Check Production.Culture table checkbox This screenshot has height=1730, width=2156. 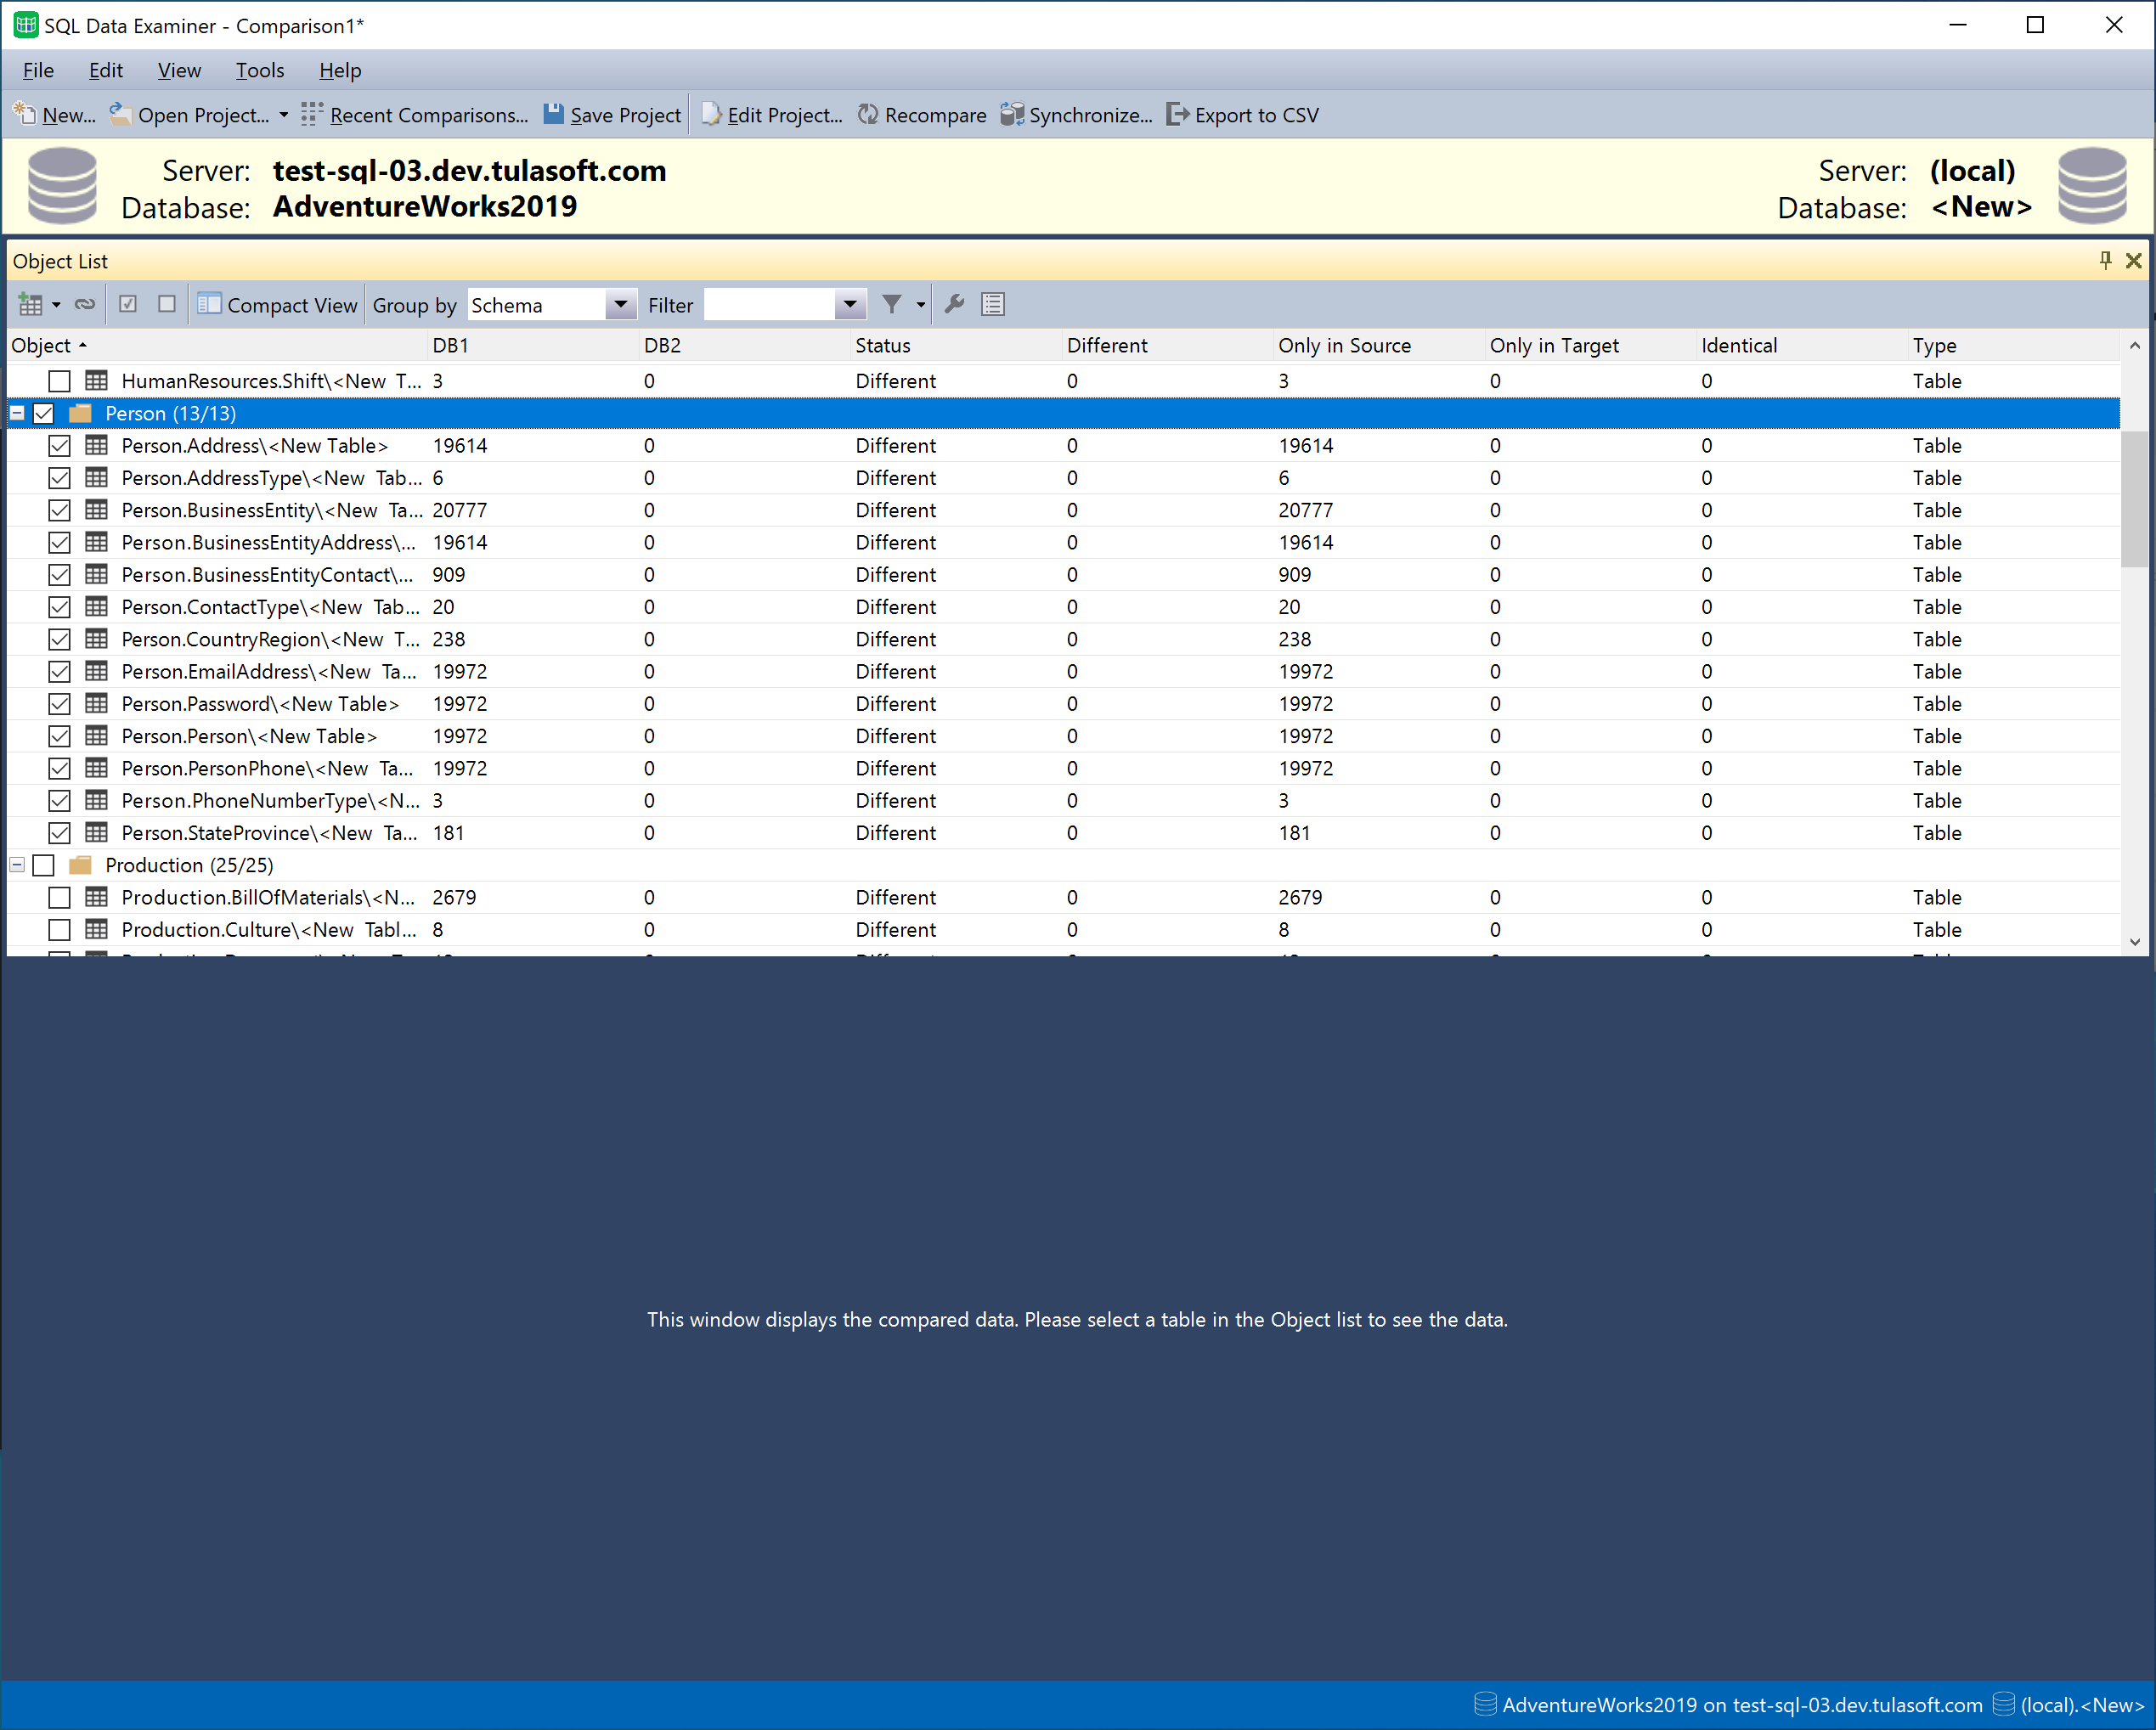pos(59,929)
